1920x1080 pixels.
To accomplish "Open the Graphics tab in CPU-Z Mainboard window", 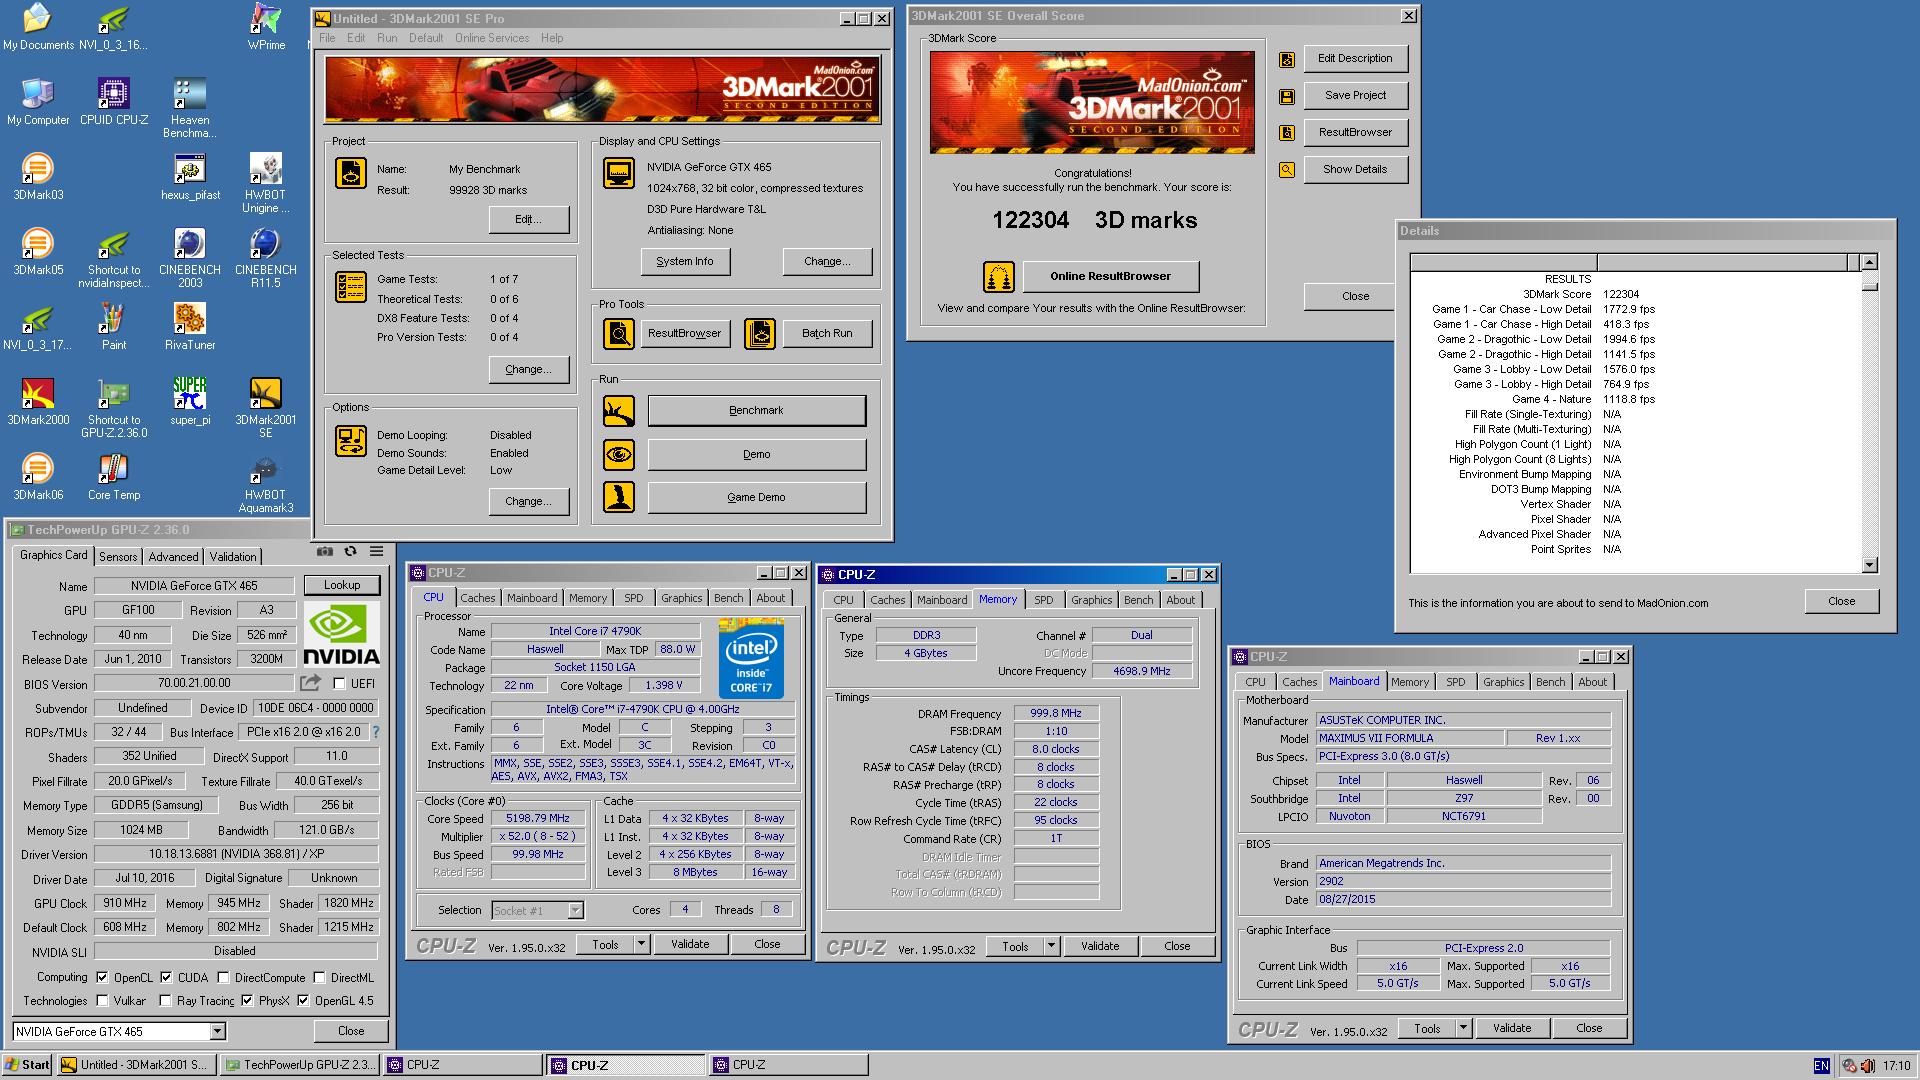I will (1503, 682).
